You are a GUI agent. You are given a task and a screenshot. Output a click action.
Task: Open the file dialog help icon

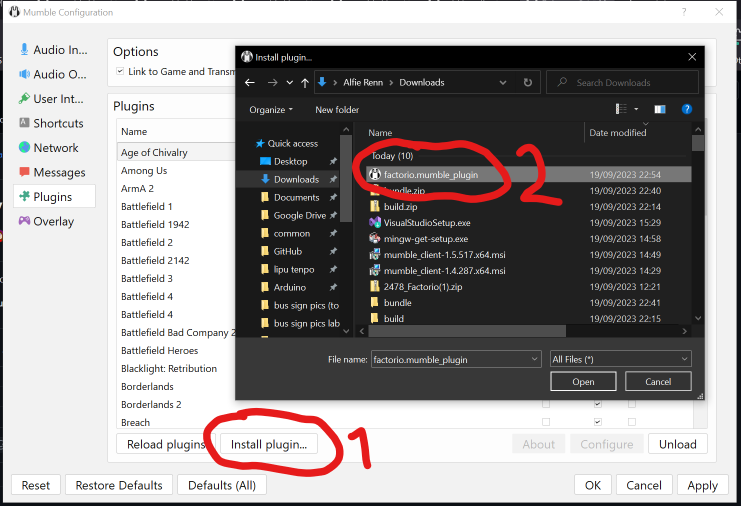coord(687,109)
